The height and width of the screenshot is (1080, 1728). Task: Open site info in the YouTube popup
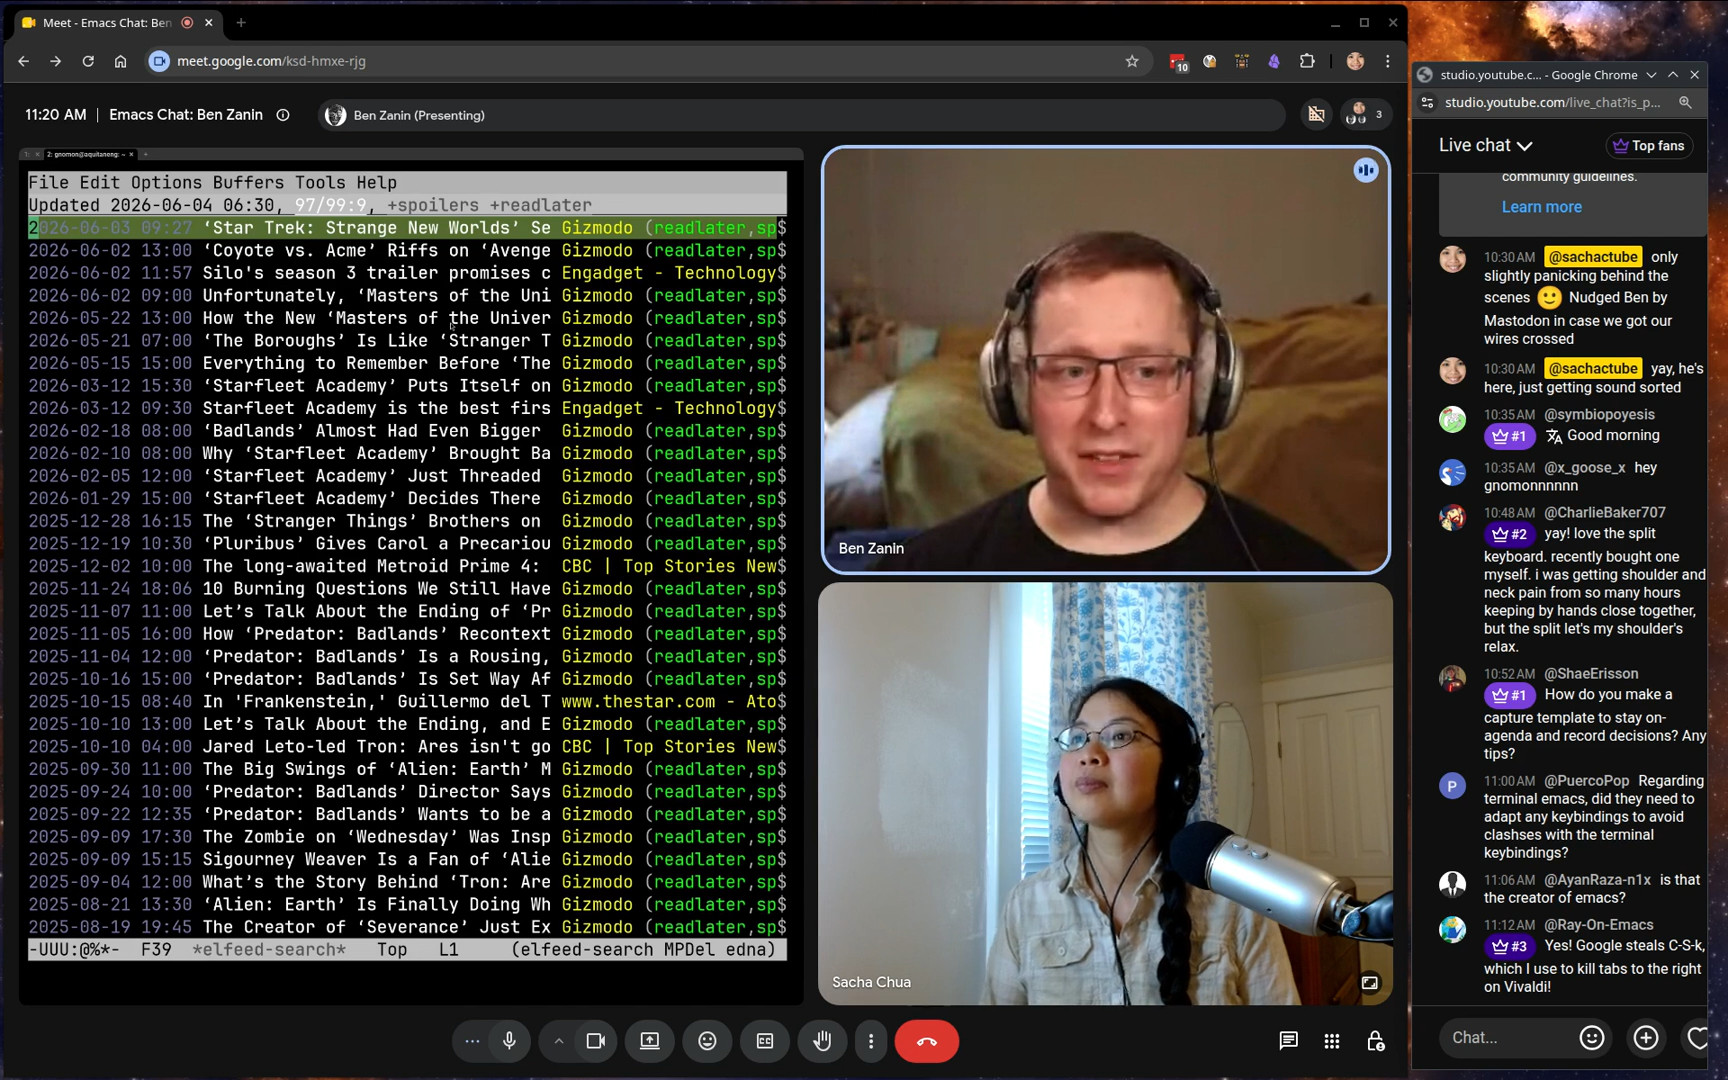[1428, 102]
